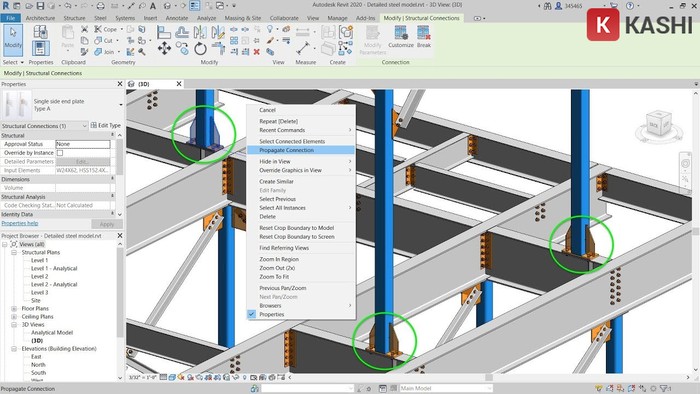Collapse Elevations (Building Elevation) node
The width and height of the screenshot is (700, 394).
(14, 348)
